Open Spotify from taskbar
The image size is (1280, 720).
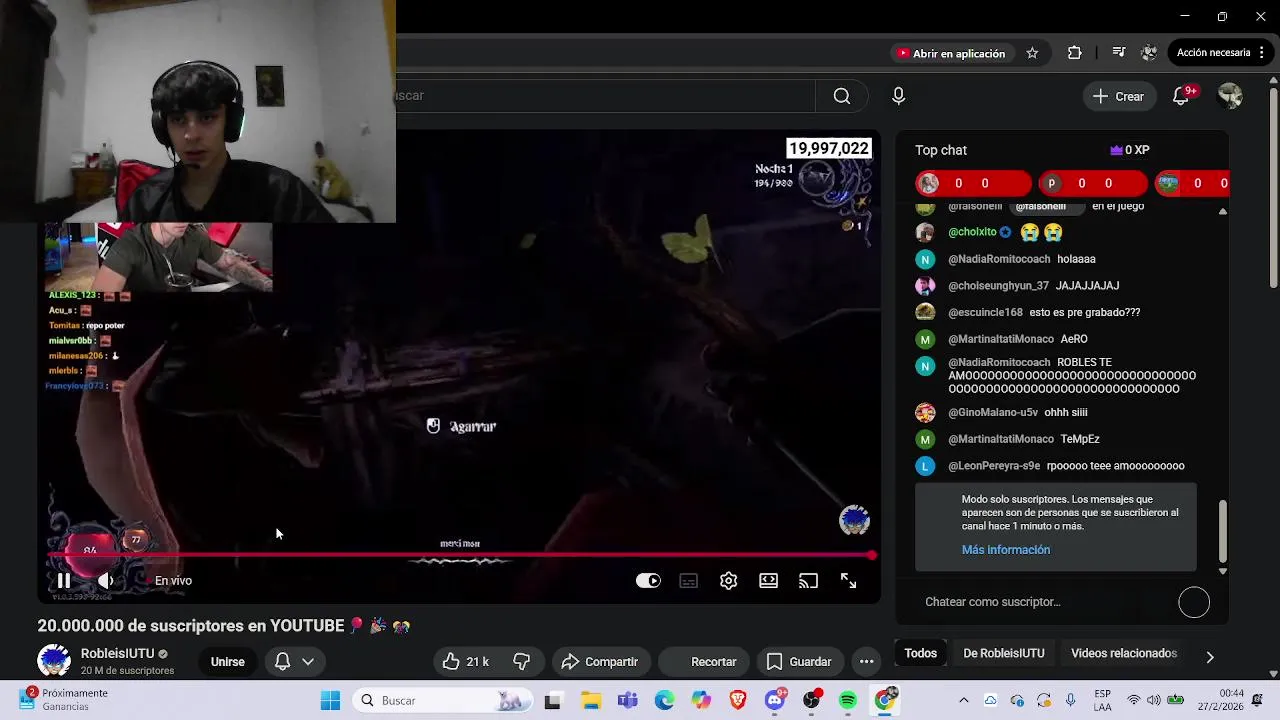point(848,700)
